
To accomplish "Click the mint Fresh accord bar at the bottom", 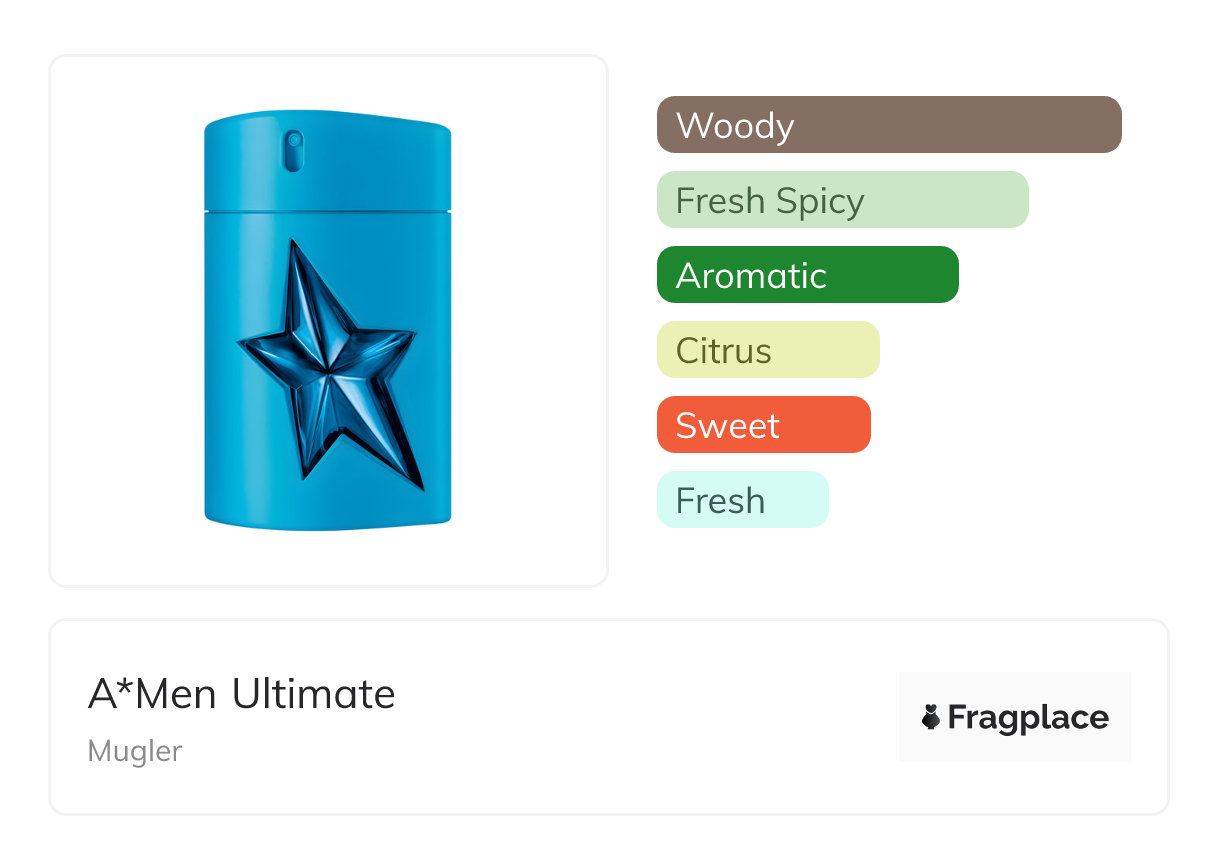I will (x=742, y=500).
